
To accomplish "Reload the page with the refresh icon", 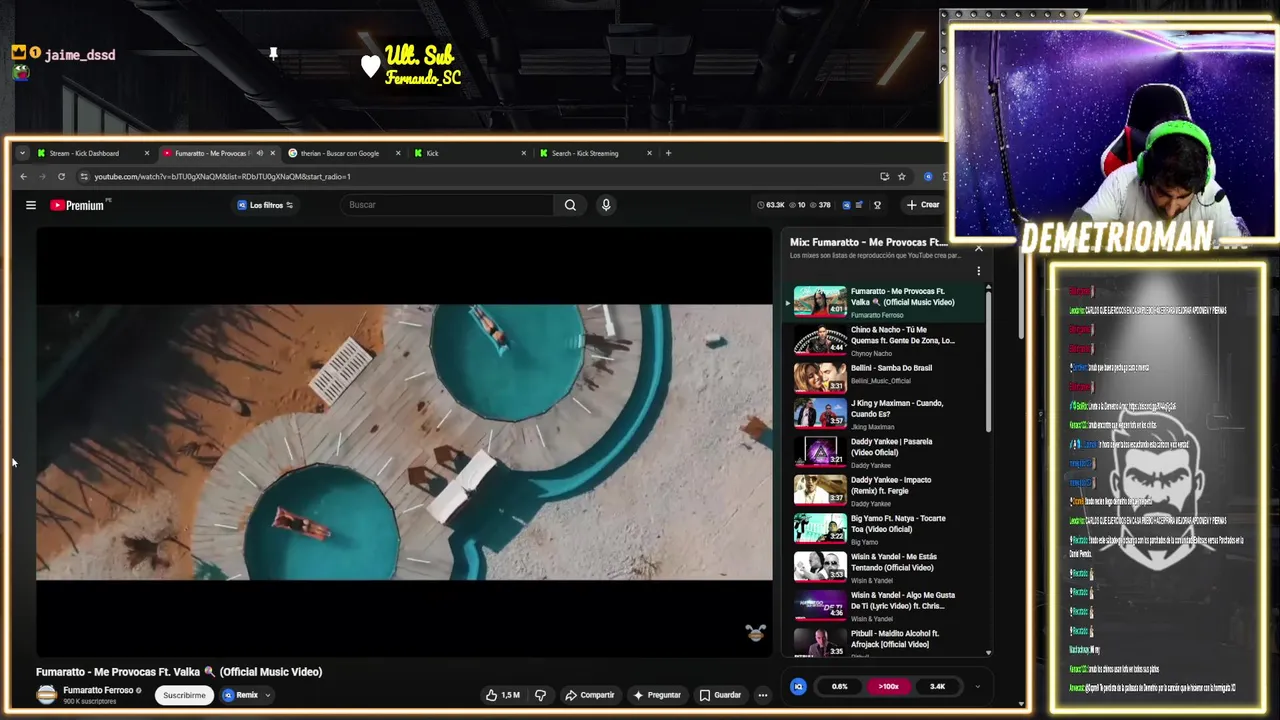I will point(61,177).
